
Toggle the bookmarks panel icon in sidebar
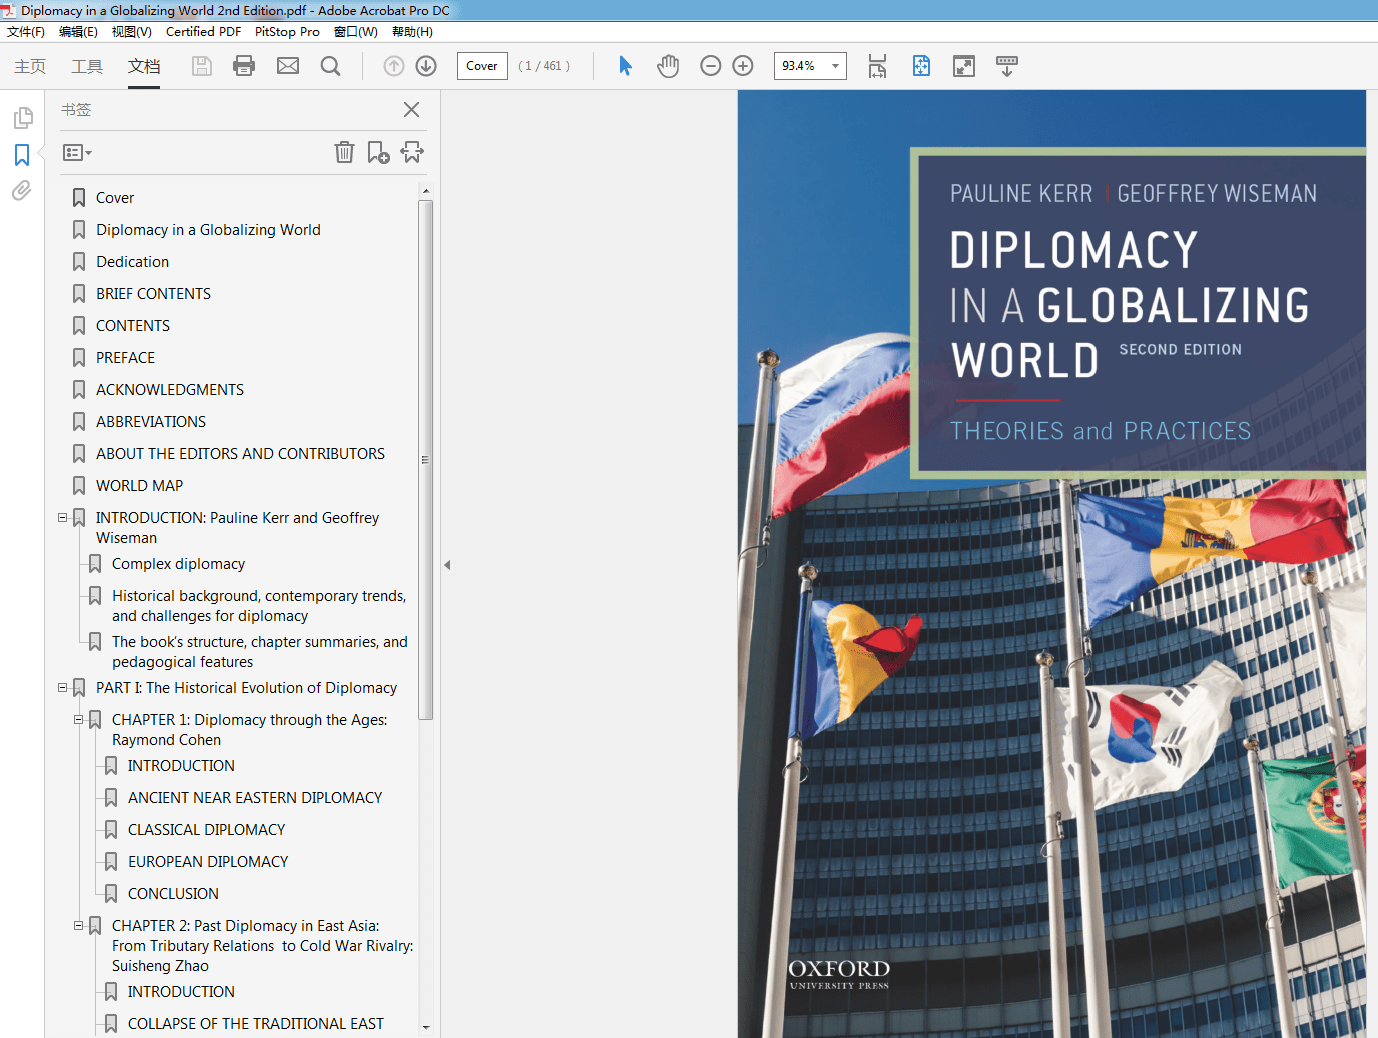click(x=22, y=155)
